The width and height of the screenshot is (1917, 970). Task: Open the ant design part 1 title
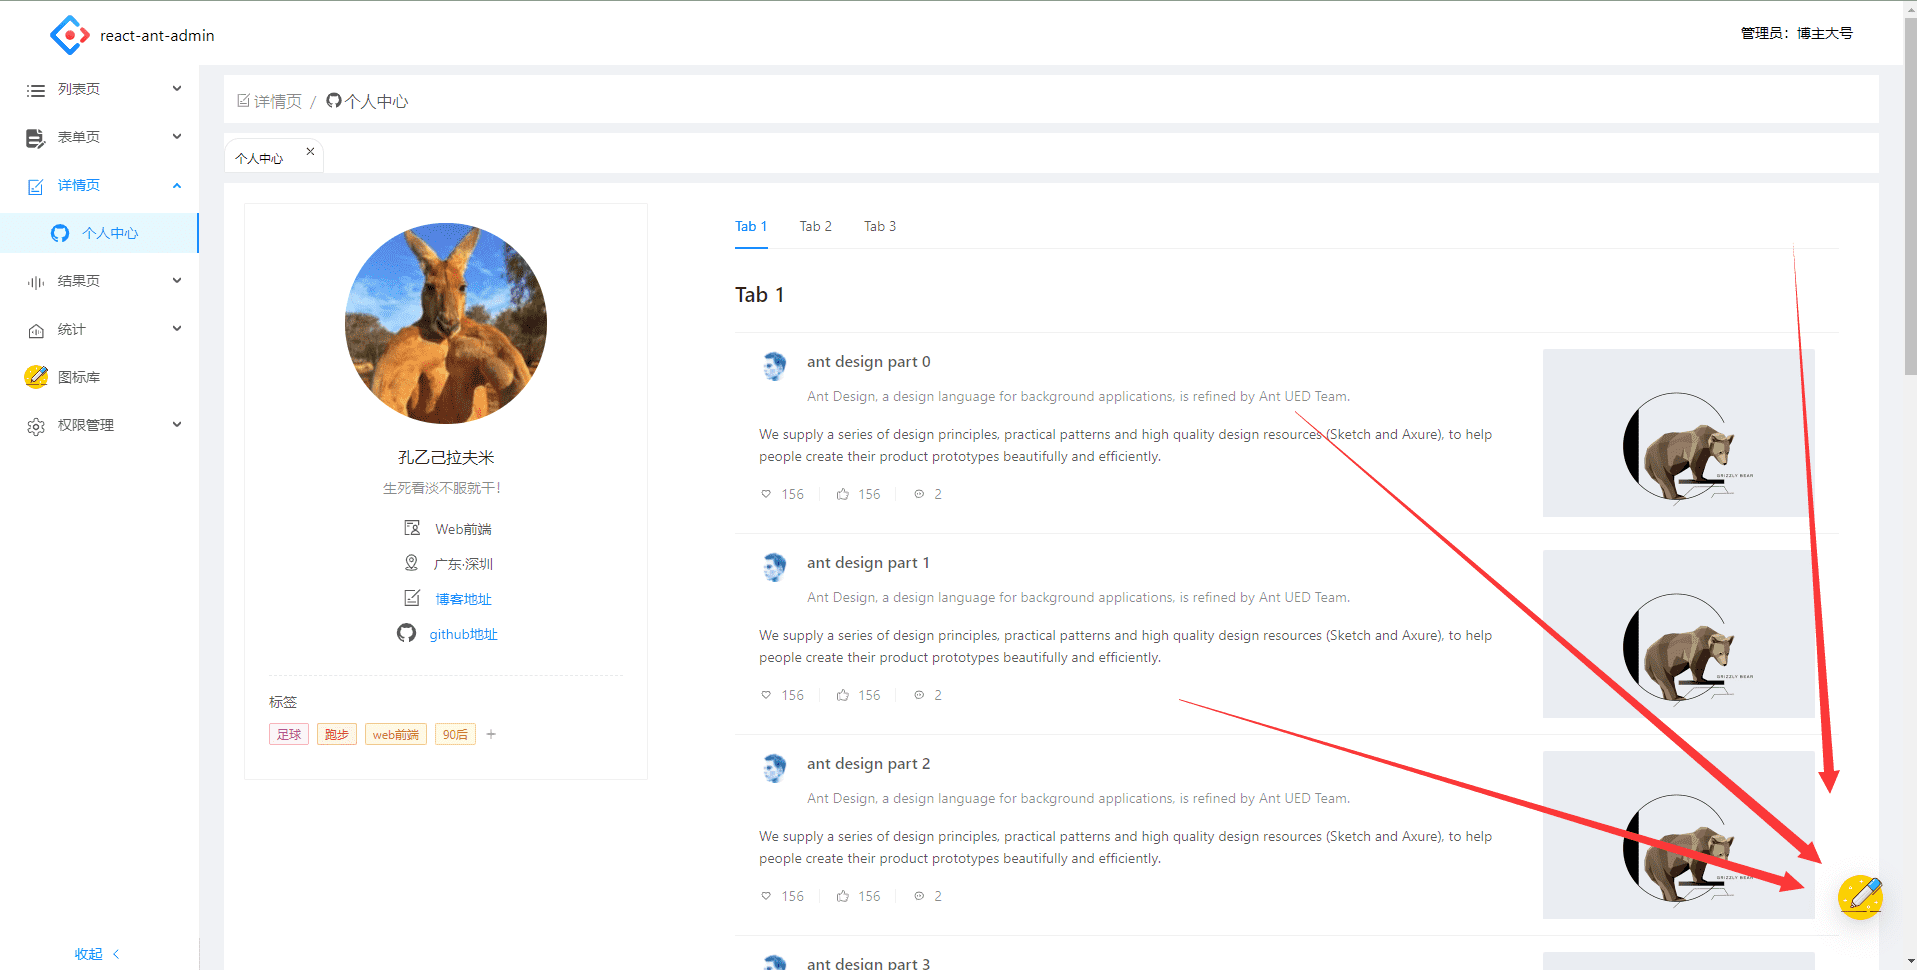click(x=868, y=563)
